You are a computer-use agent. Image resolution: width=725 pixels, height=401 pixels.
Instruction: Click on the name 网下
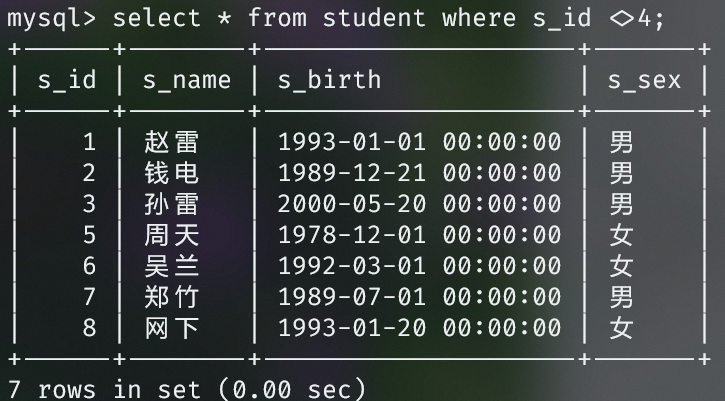click(x=172, y=327)
